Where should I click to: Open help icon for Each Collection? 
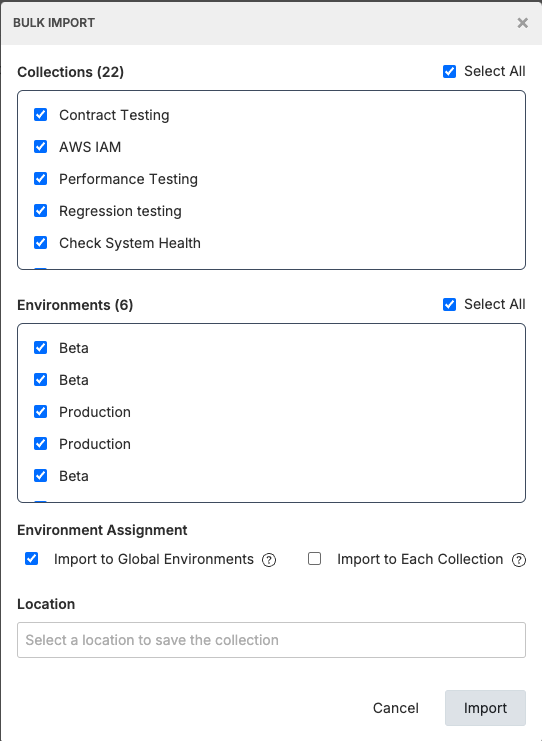(519, 560)
